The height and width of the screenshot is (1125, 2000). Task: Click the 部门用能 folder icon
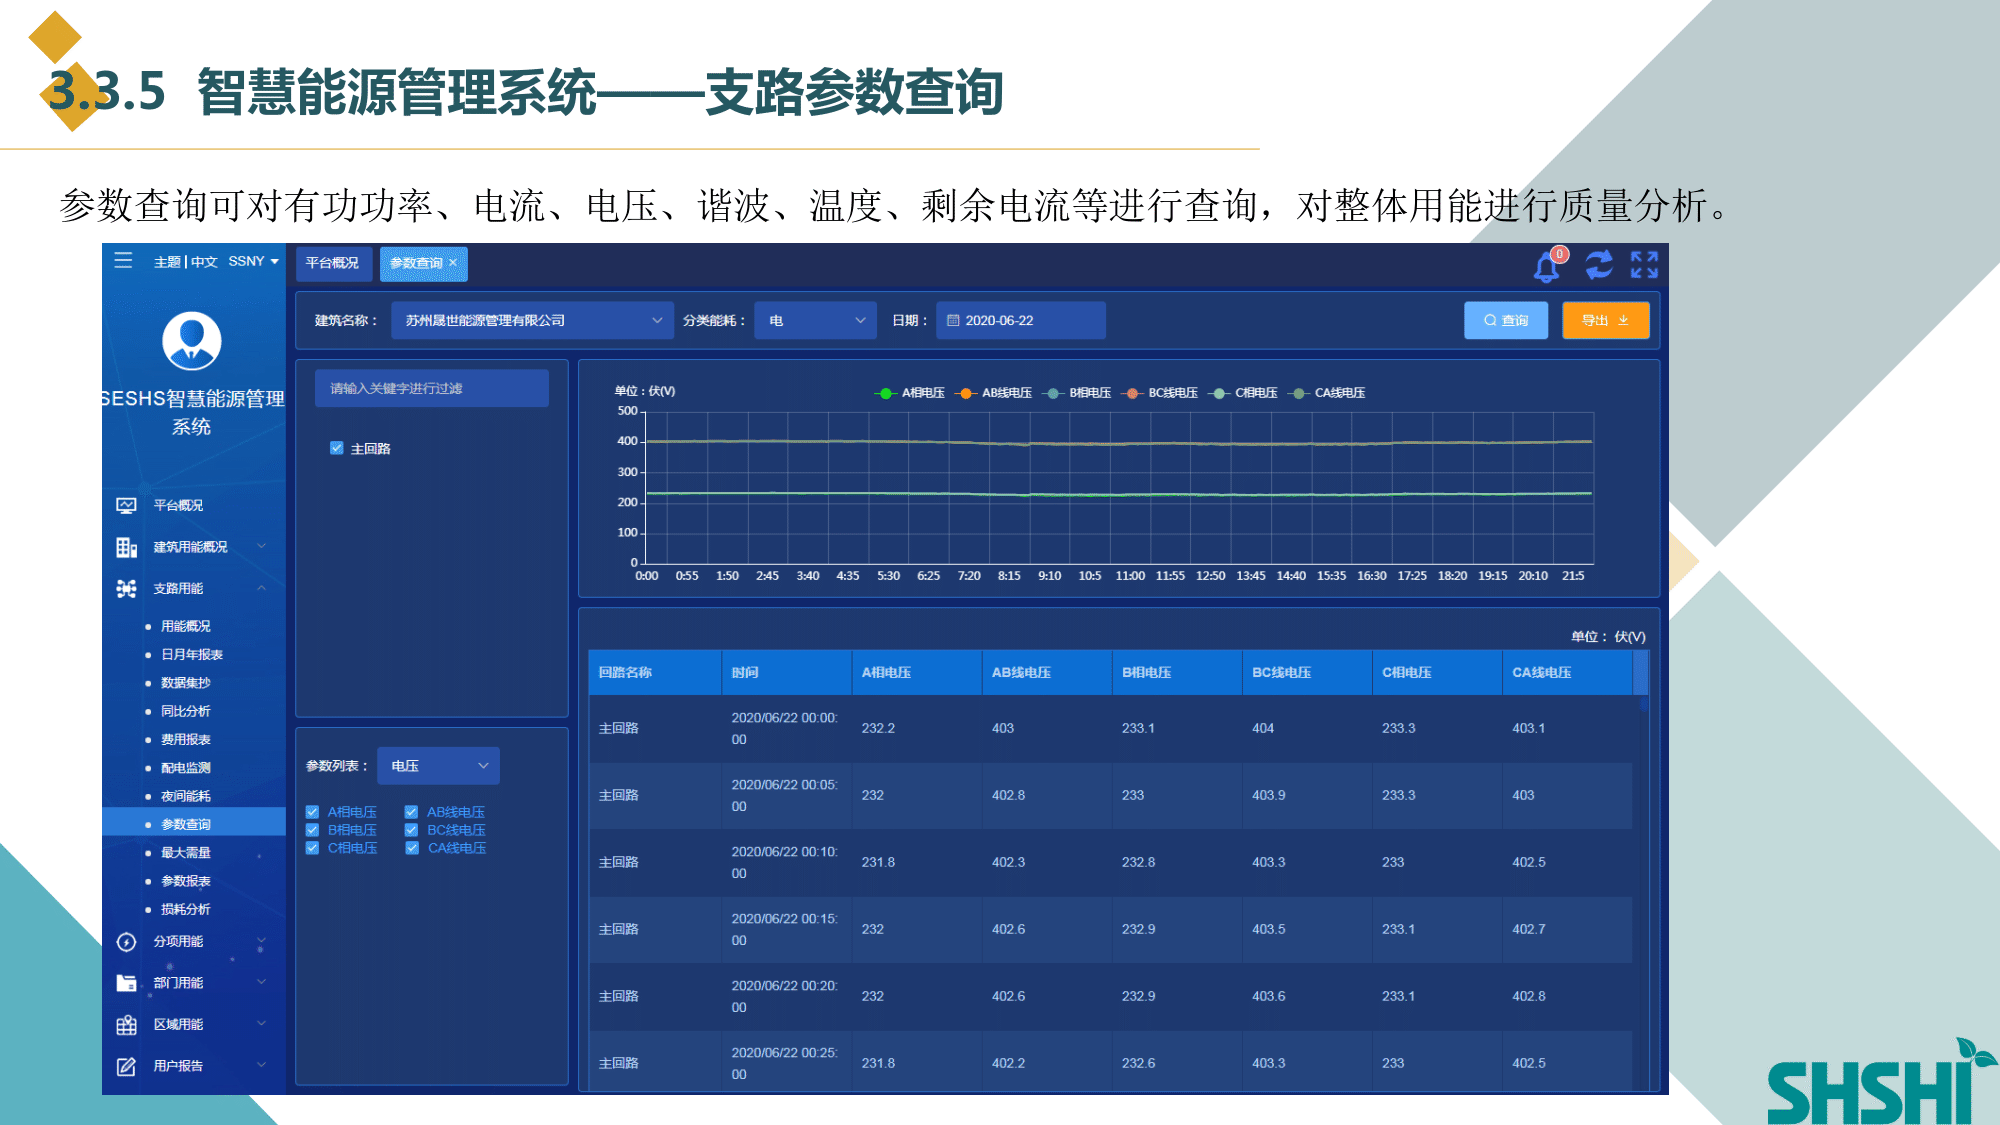point(126,983)
